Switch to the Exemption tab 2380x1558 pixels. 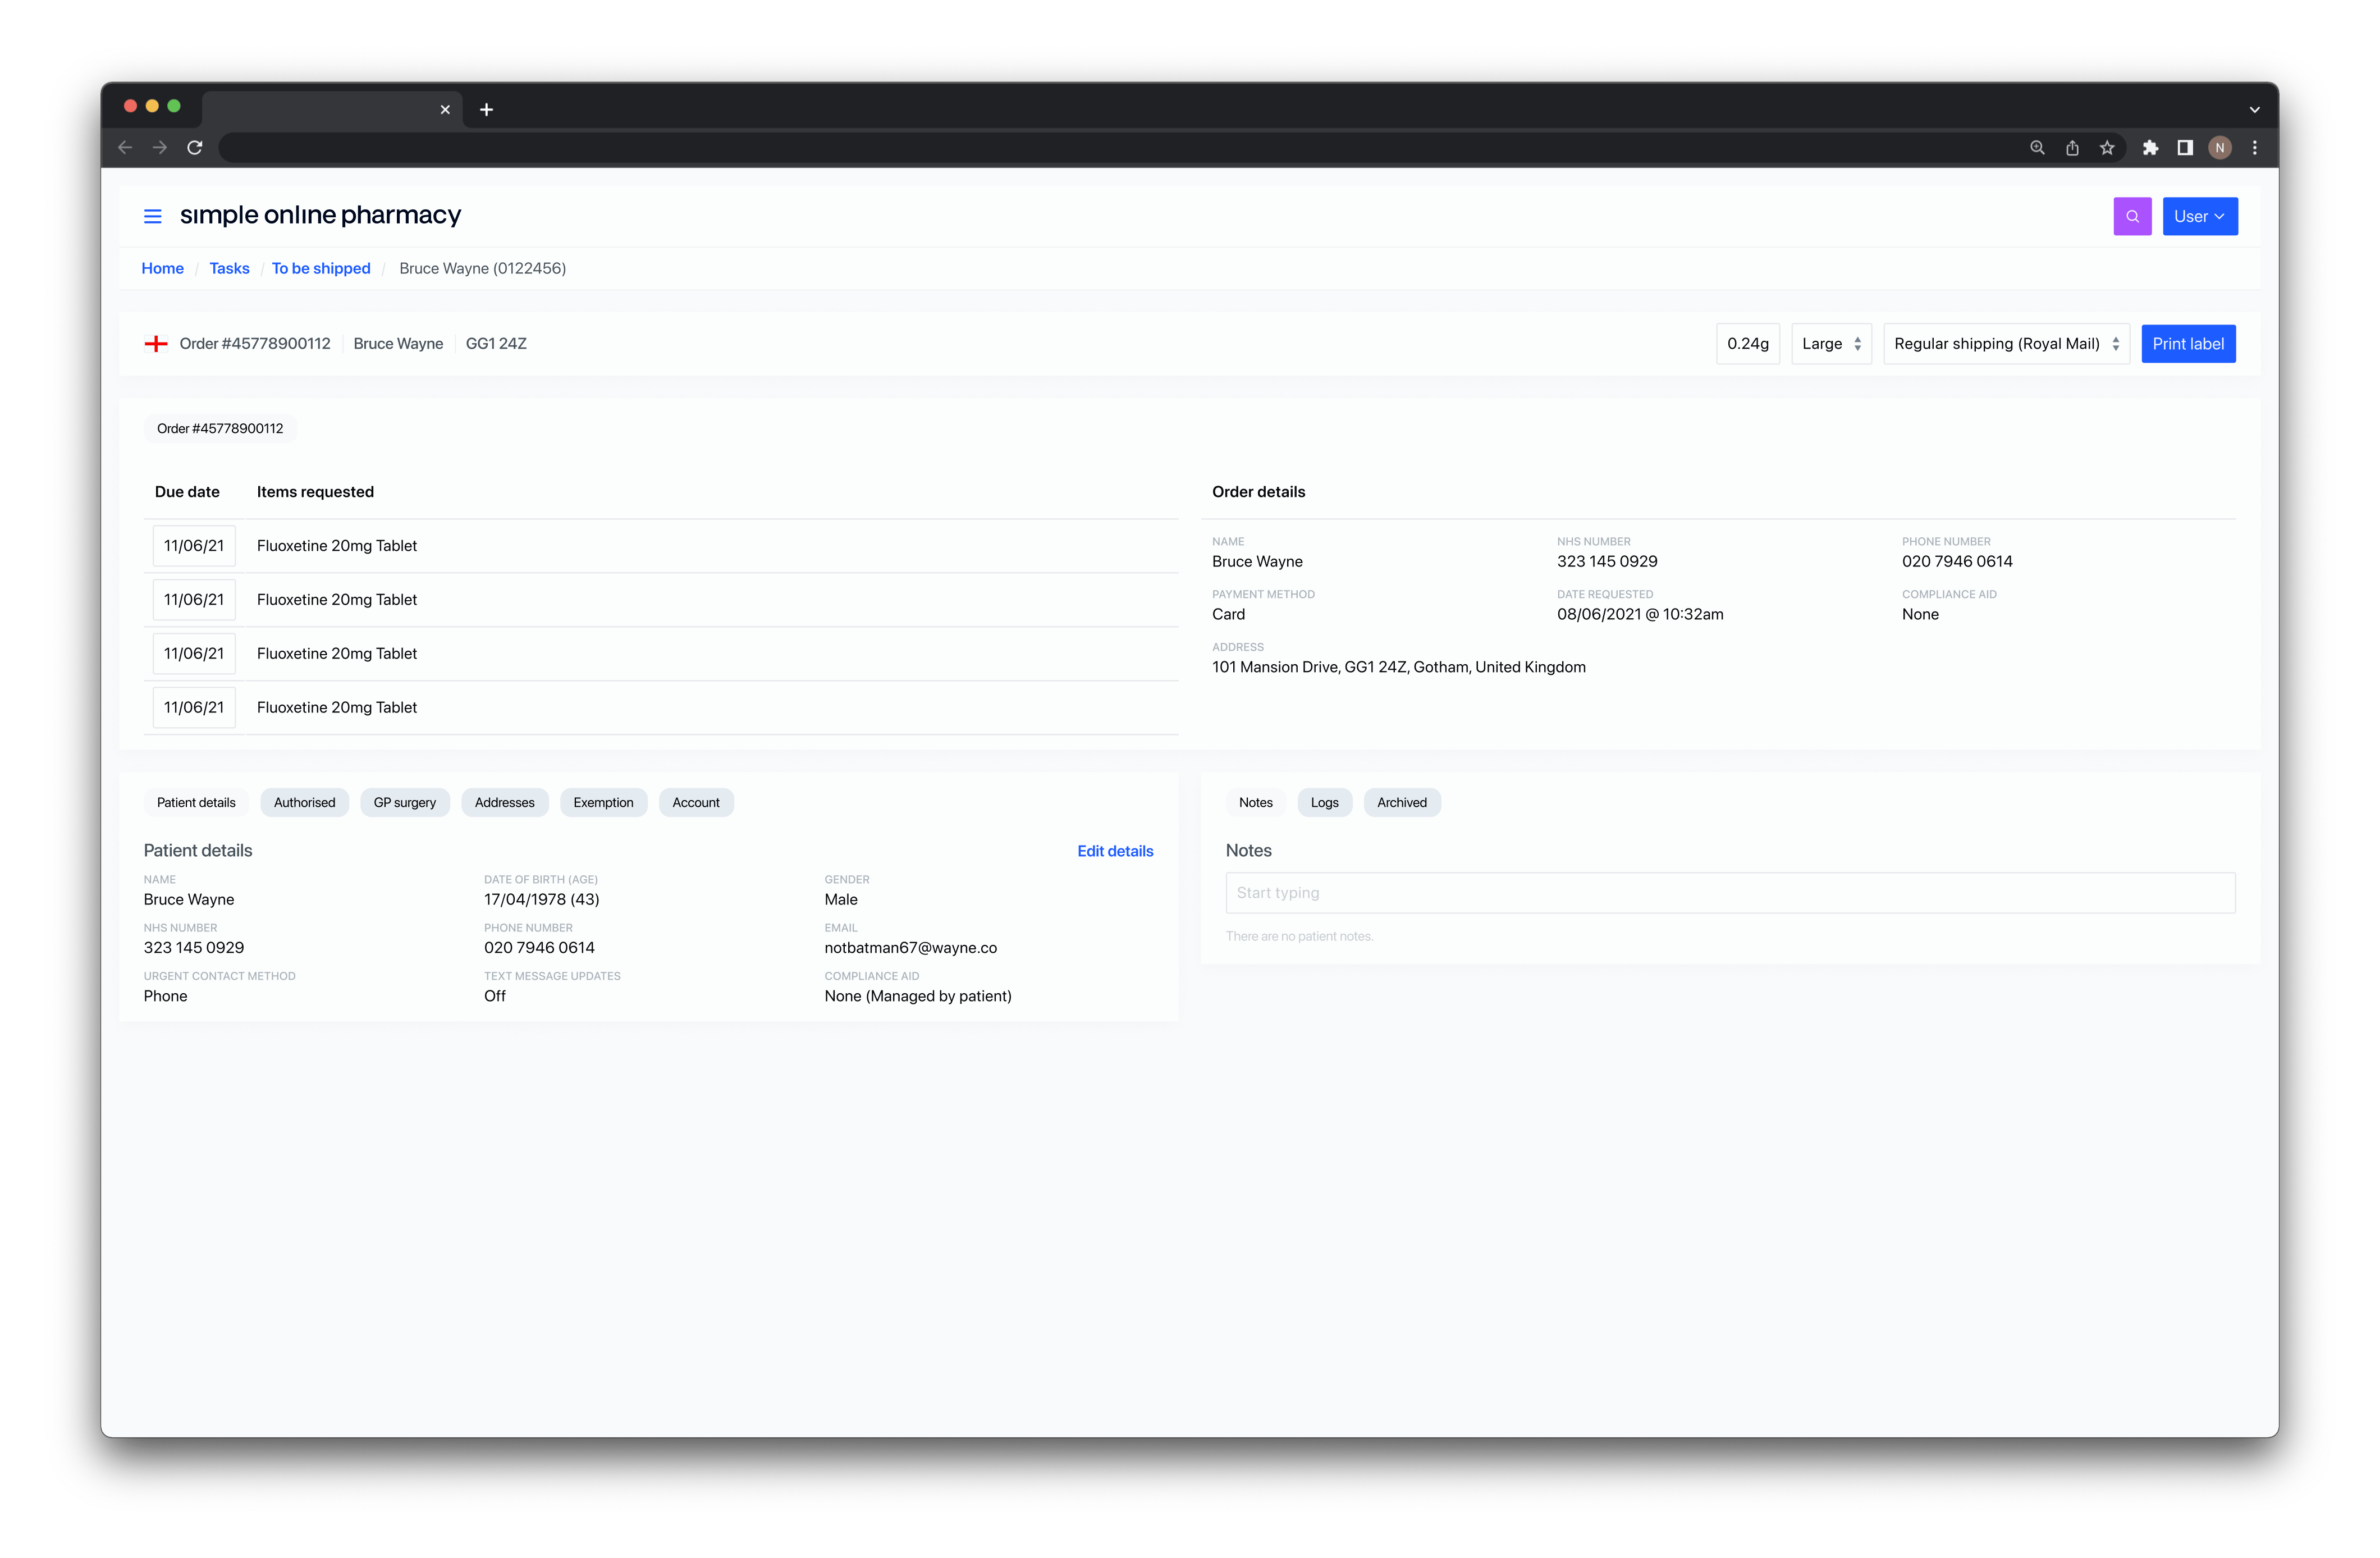[x=603, y=802]
